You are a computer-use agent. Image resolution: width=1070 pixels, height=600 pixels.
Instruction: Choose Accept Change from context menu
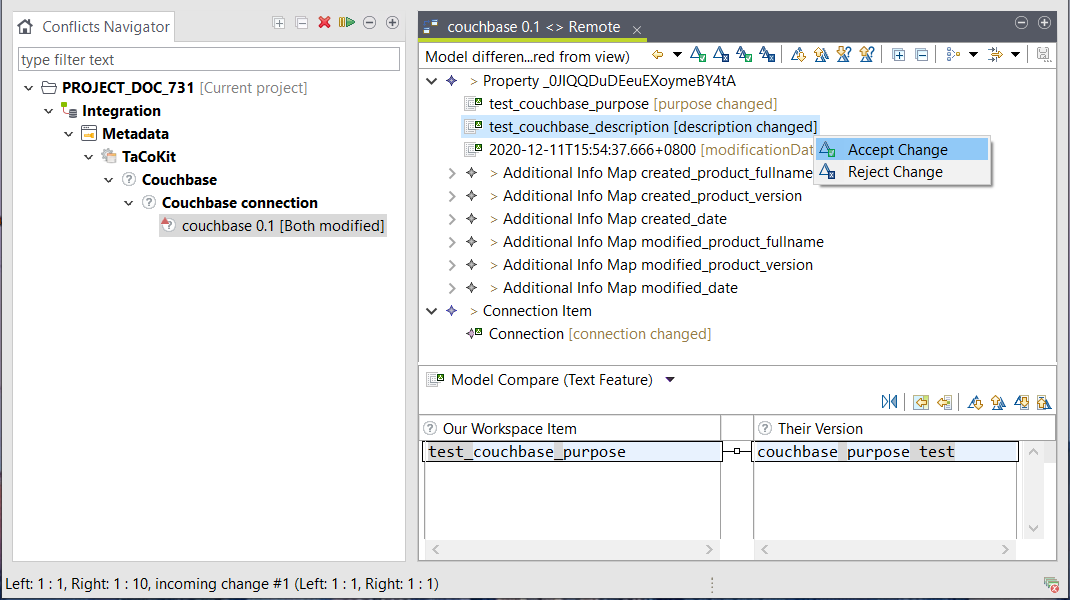coord(897,150)
